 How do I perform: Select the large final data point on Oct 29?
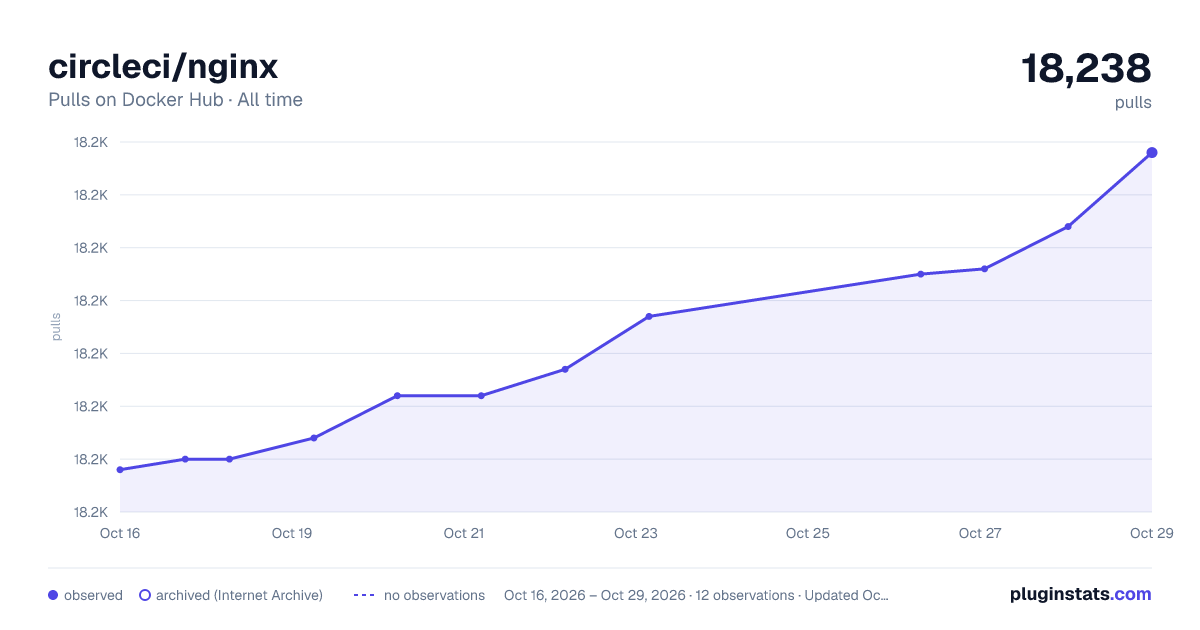(x=1152, y=152)
